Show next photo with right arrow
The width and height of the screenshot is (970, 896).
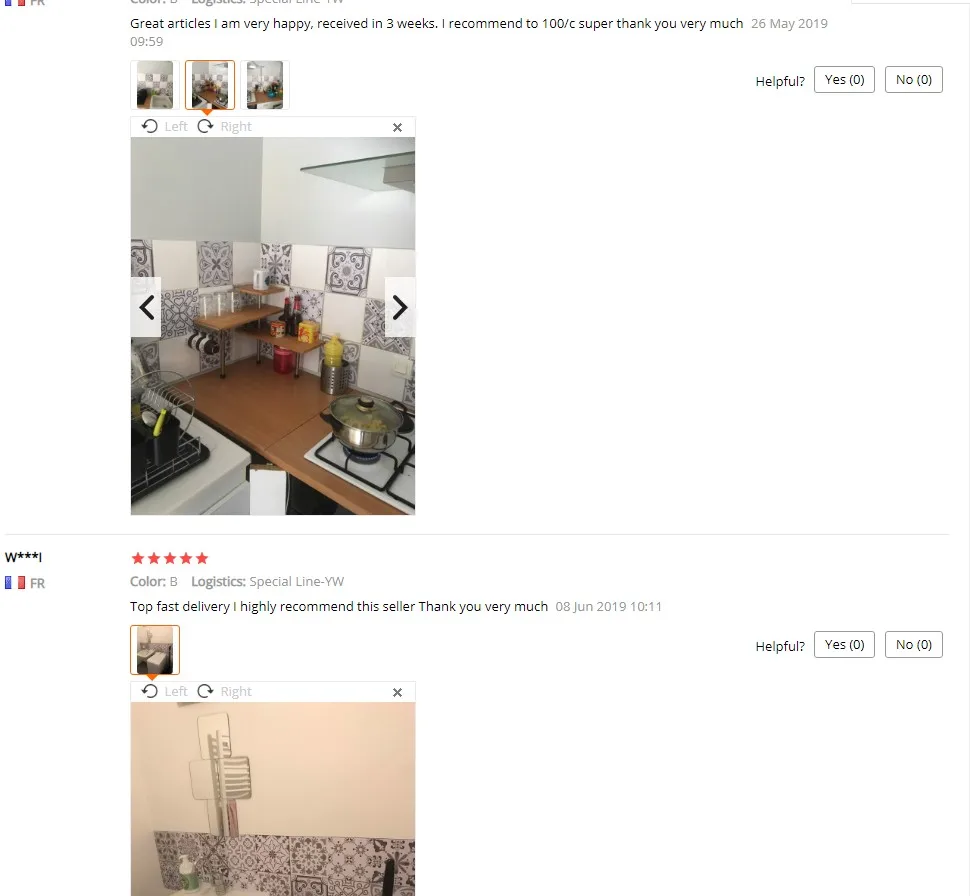coord(400,307)
